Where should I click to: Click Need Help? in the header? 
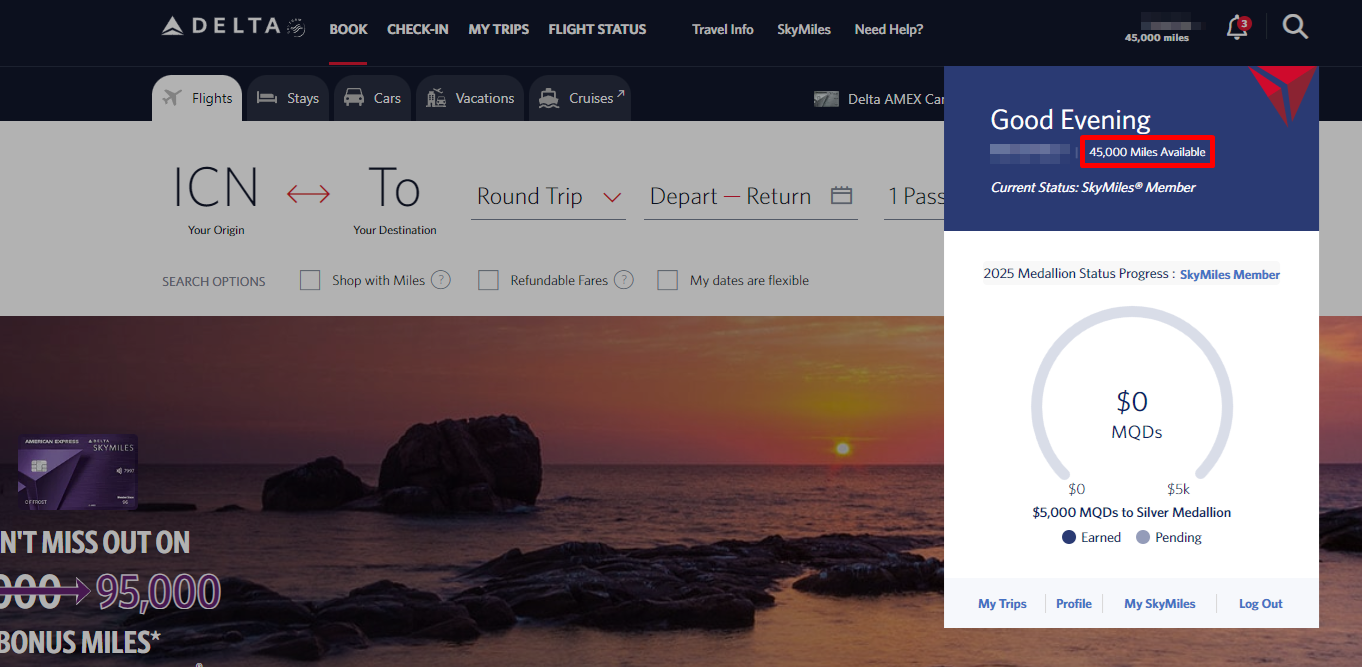click(x=889, y=29)
